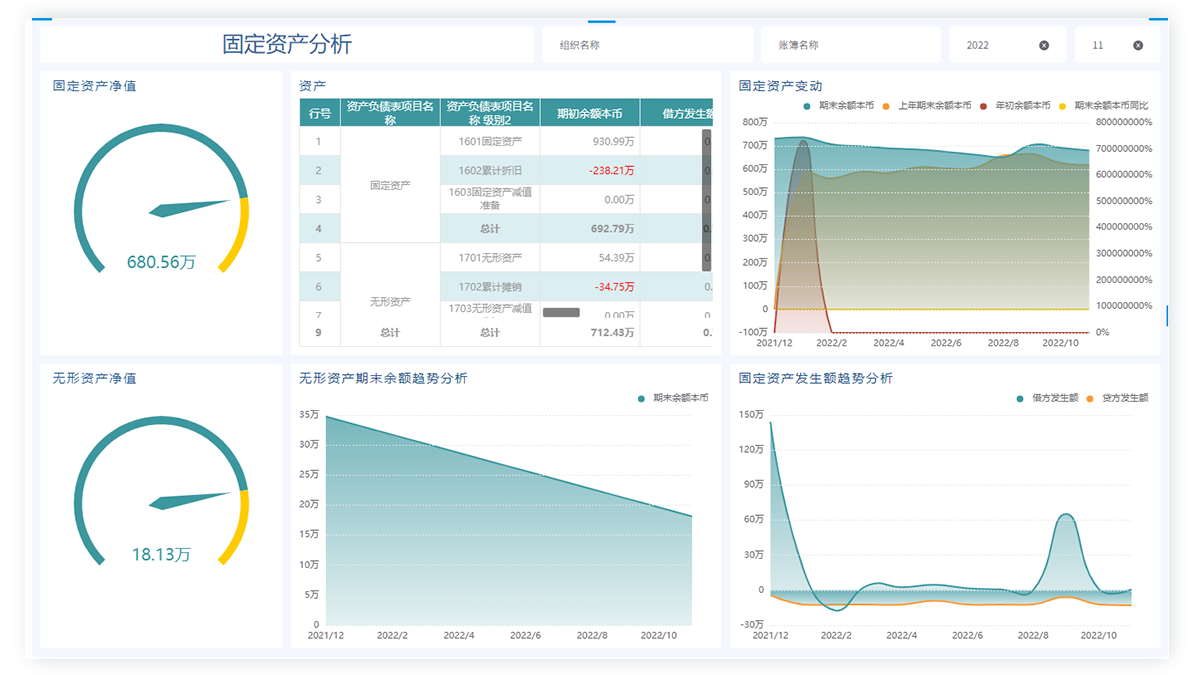Click the 期初余额本币 column header
Screen dimensions: 1200x675
pyautogui.click(x=590, y=113)
